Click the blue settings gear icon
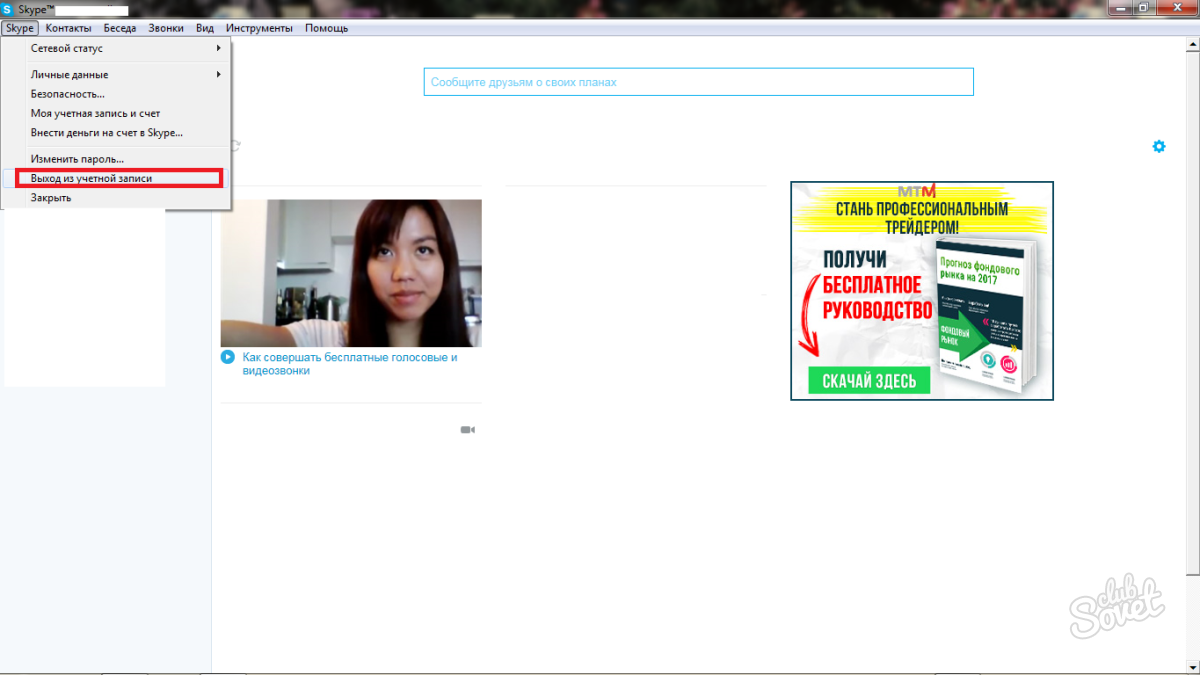Image resolution: width=1200 pixels, height=675 pixels. click(1158, 146)
